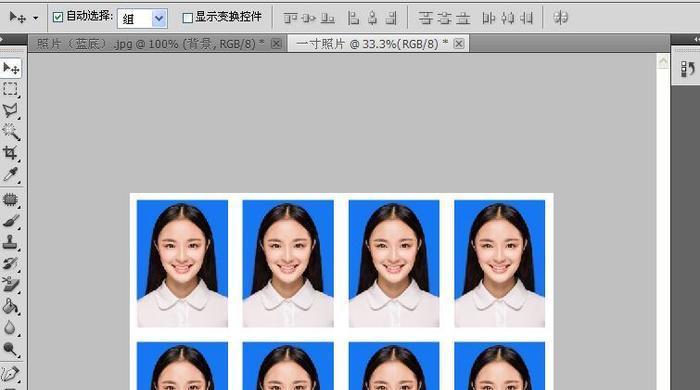Align top edges of layers
The image size is (700, 390).
click(x=291, y=18)
